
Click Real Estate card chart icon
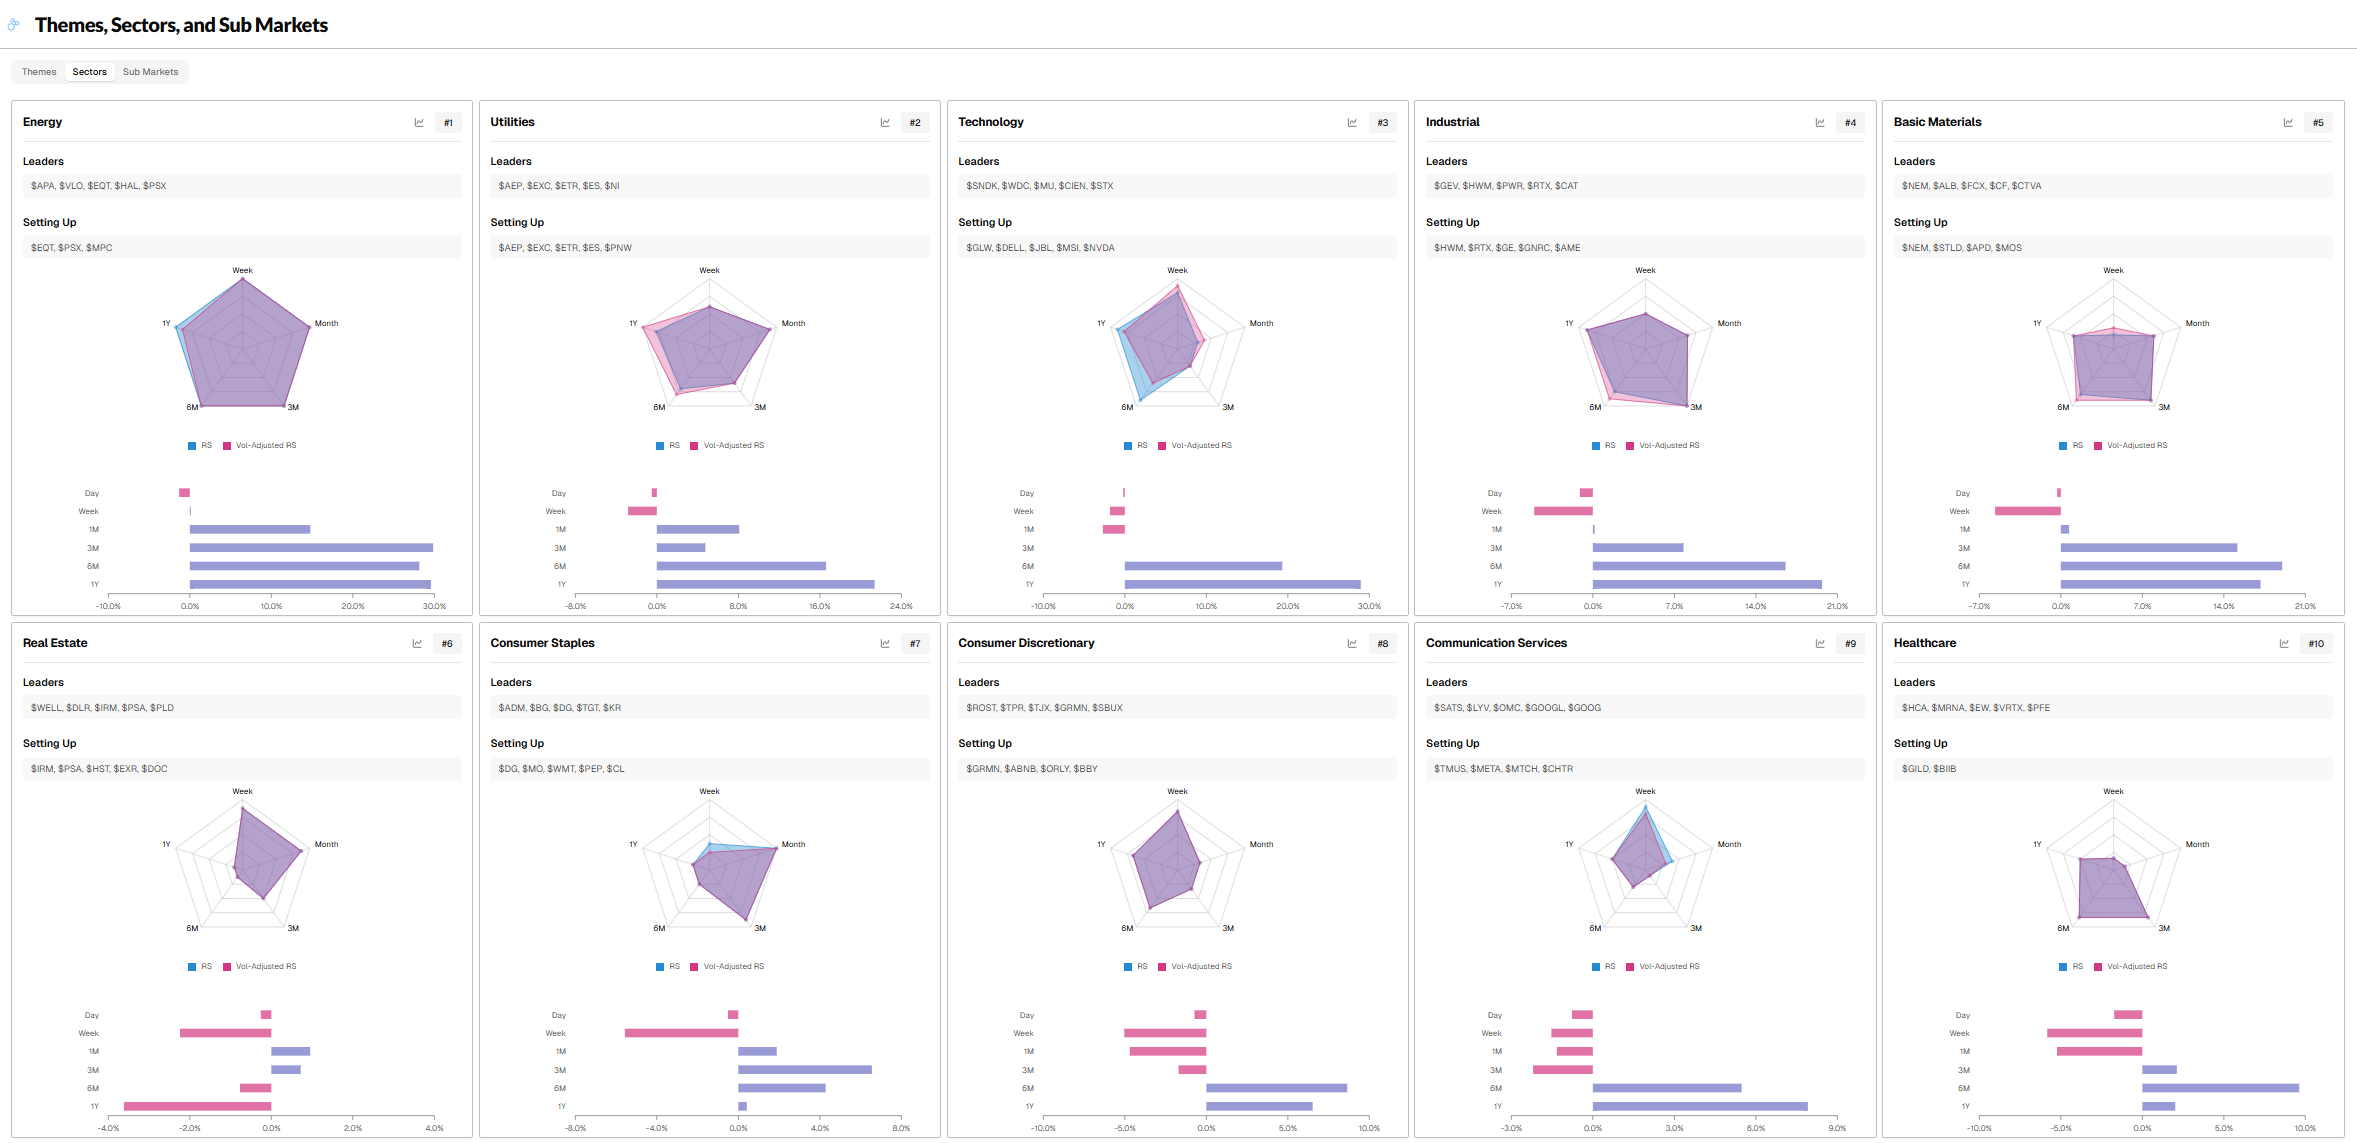tap(417, 644)
